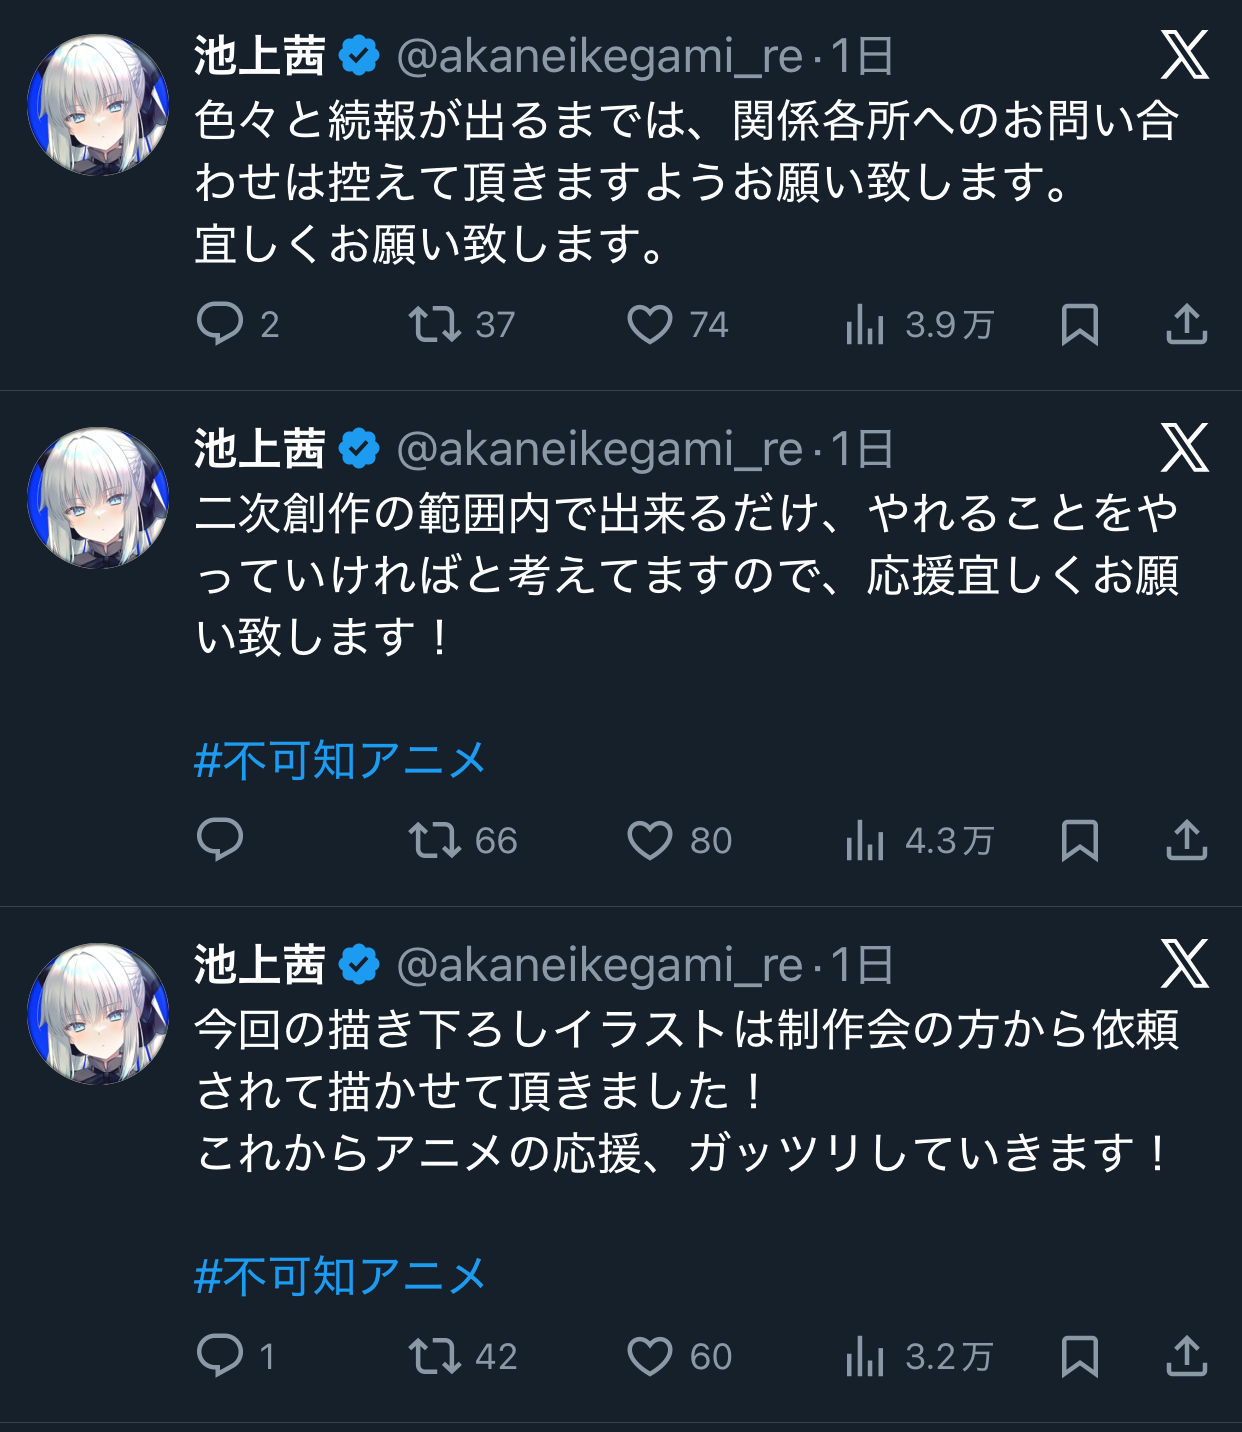Click #不可知アニメ hashtag in third tweet

click(x=340, y=1276)
